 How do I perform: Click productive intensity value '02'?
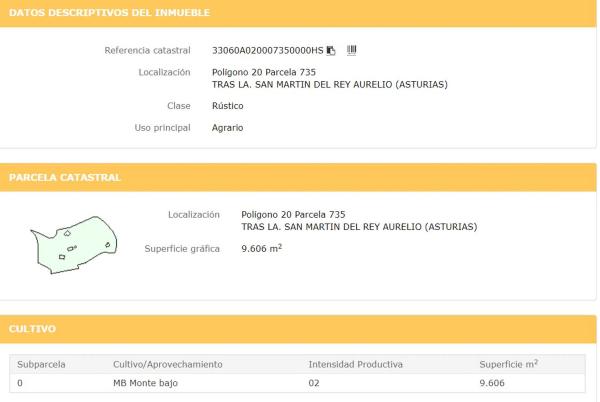[x=315, y=383]
